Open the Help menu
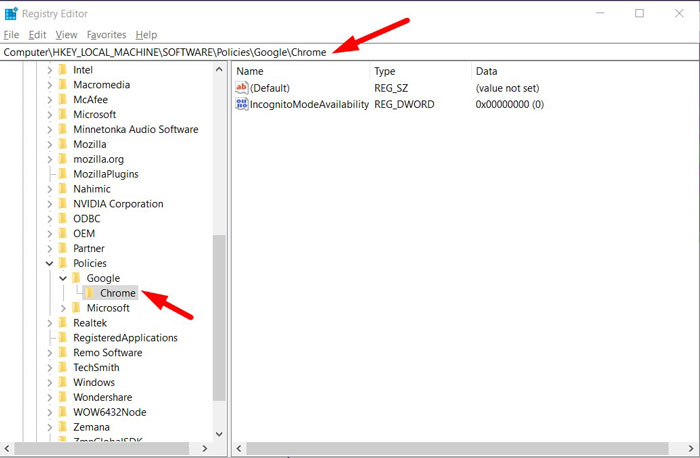Viewport: 700px width, 458px height. tap(146, 35)
